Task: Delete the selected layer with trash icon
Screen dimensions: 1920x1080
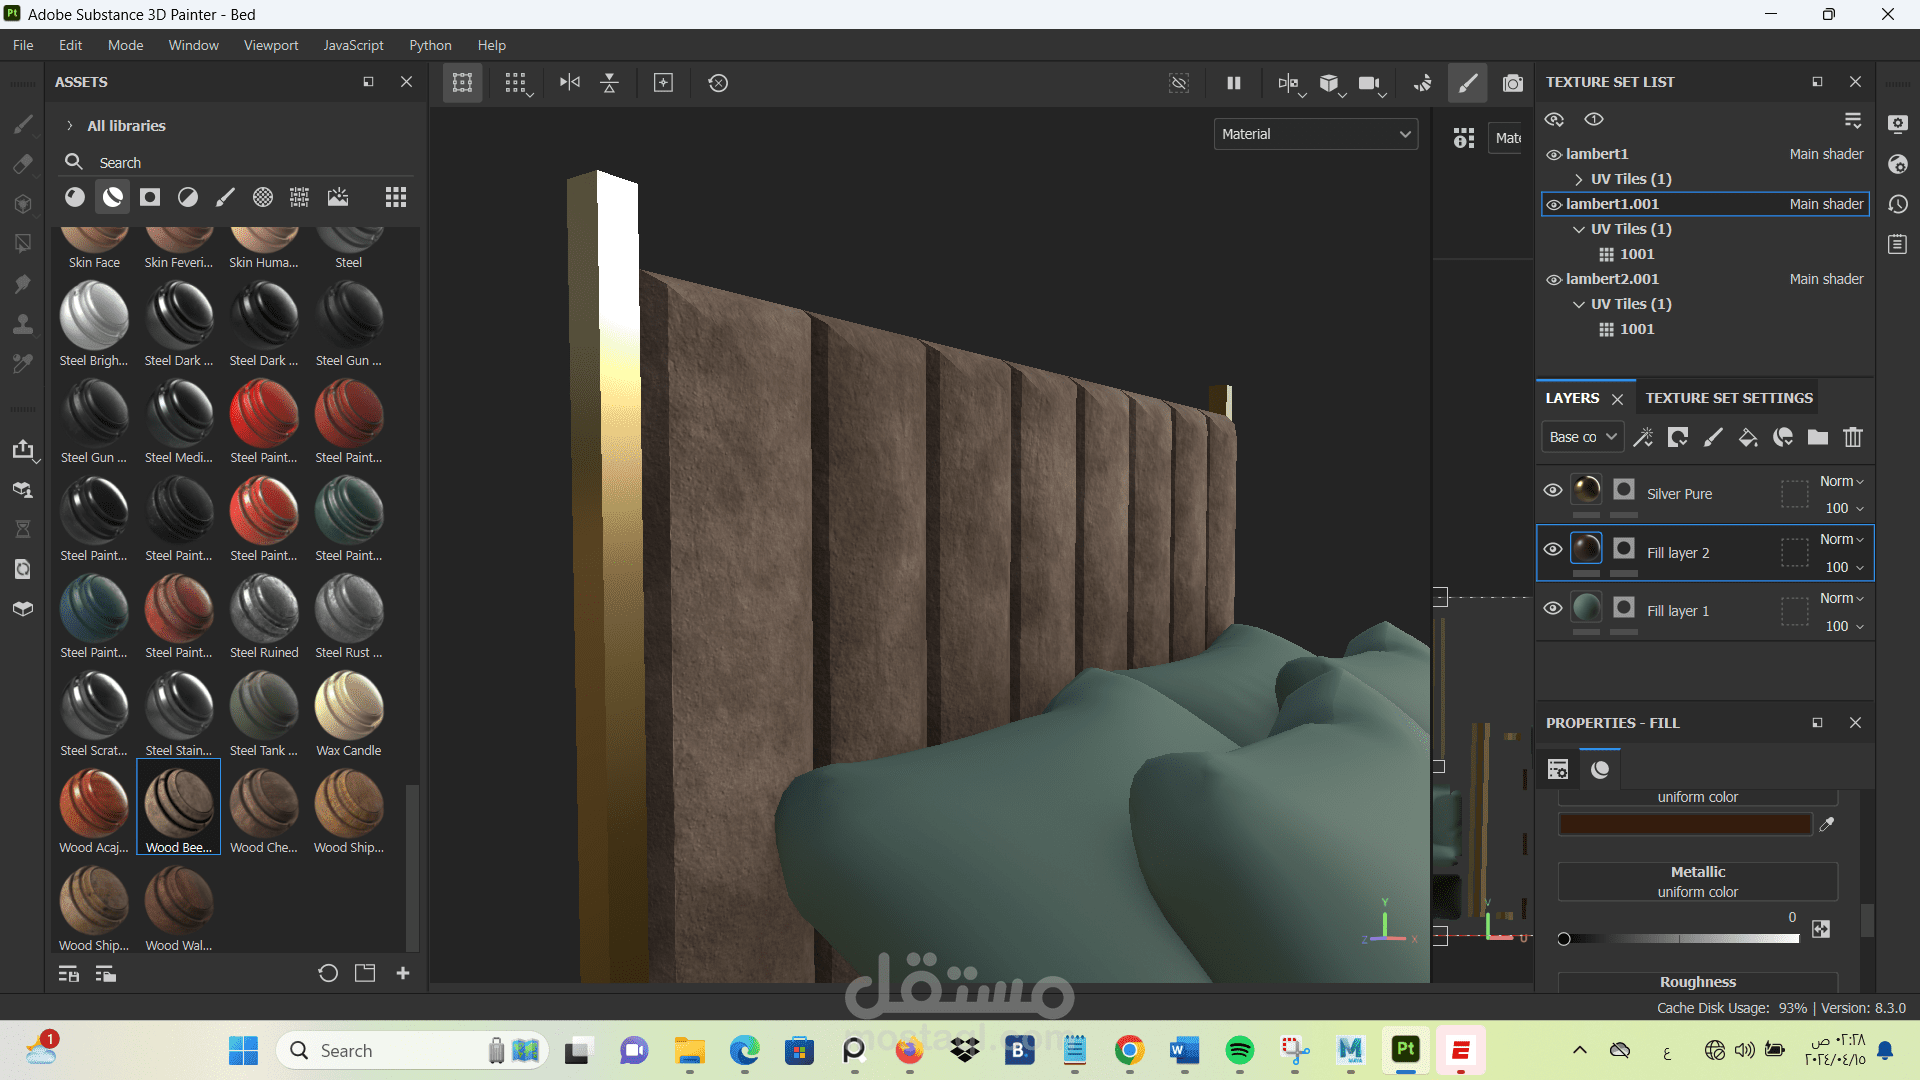Action: pyautogui.click(x=1852, y=438)
